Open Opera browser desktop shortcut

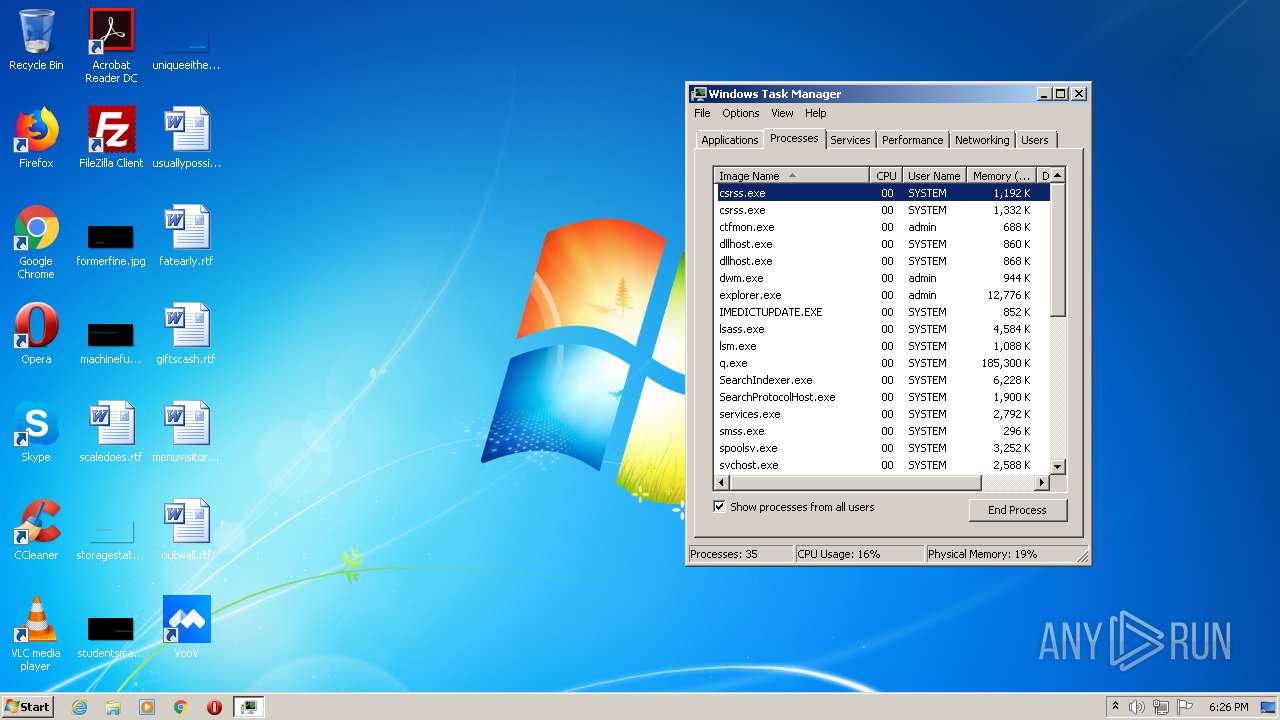[36, 334]
